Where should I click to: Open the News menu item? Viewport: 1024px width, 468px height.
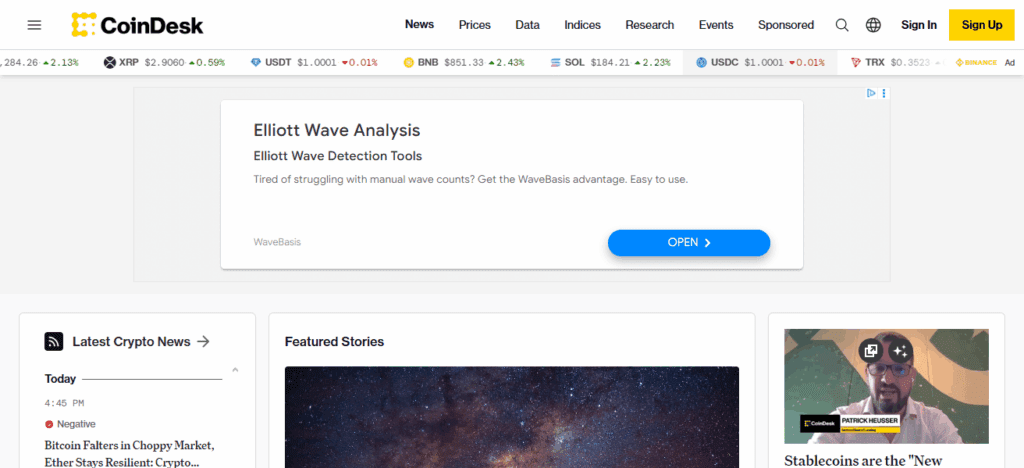(419, 25)
